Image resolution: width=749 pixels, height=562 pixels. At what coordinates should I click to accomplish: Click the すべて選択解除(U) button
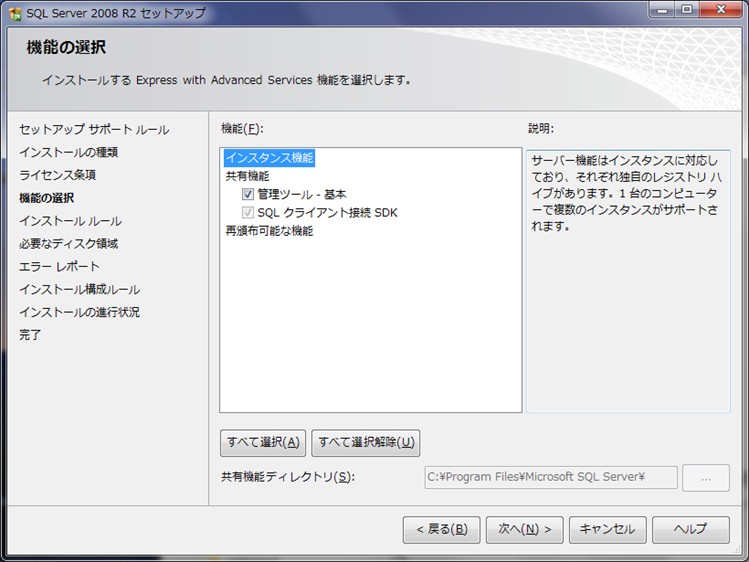pyautogui.click(x=366, y=443)
